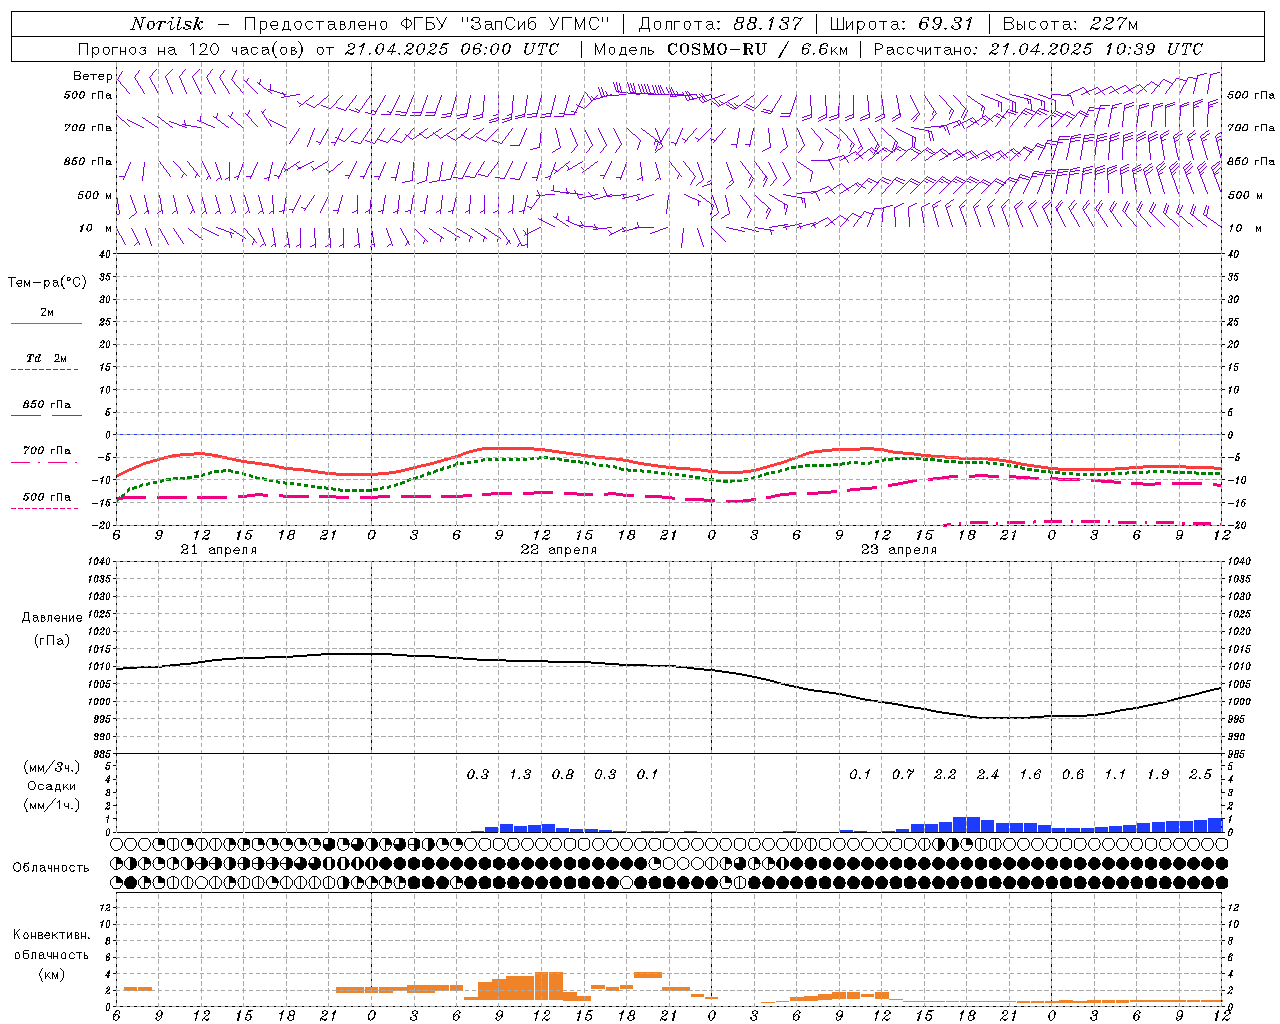Click the model label "COSMO-RU / 6.6км"
Screen dimensions: 1280x1024
[758, 49]
